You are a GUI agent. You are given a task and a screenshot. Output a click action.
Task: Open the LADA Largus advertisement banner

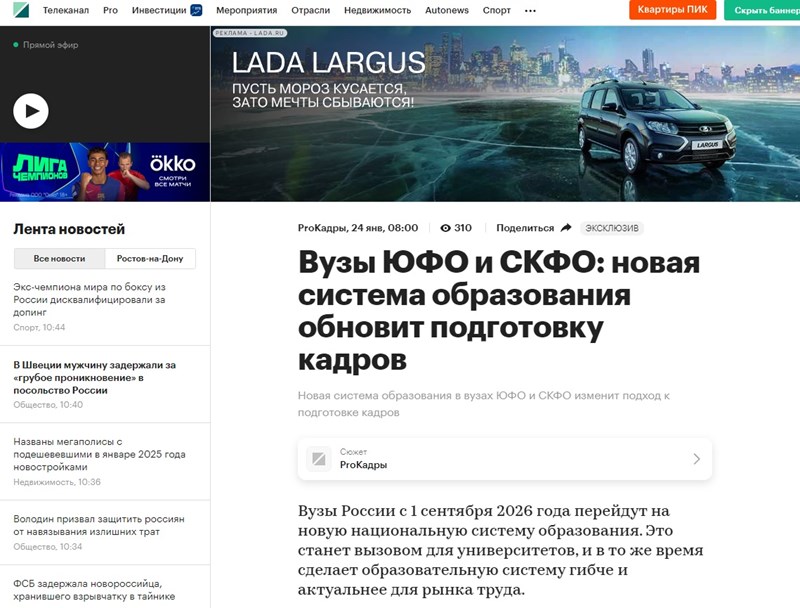505,114
